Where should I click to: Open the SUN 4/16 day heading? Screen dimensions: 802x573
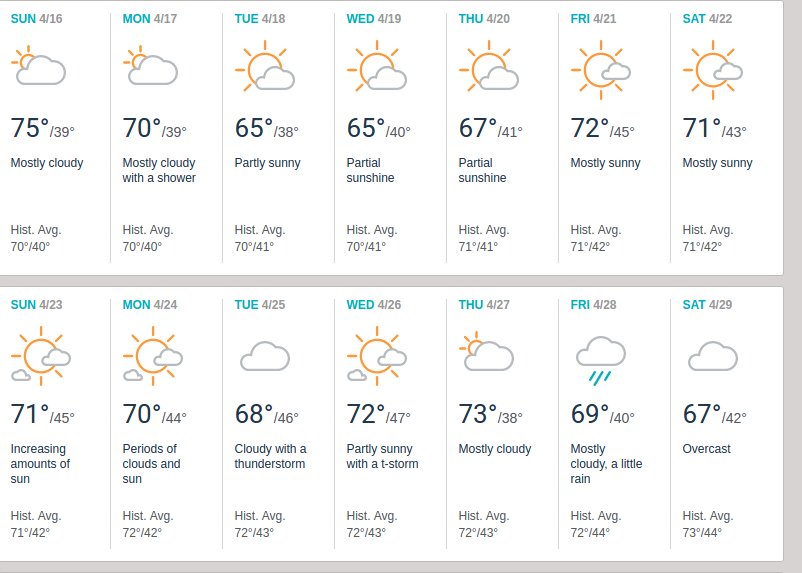click(x=38, y=19)
